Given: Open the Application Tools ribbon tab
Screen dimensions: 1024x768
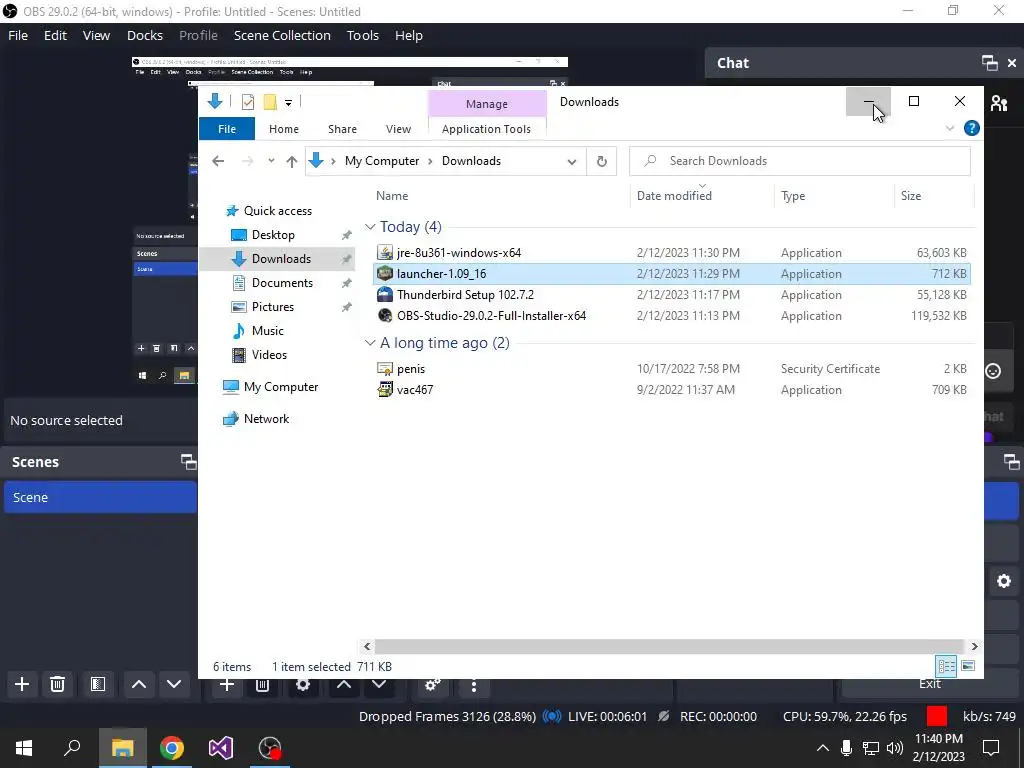Looking at the screenshot, I should 487,129.
